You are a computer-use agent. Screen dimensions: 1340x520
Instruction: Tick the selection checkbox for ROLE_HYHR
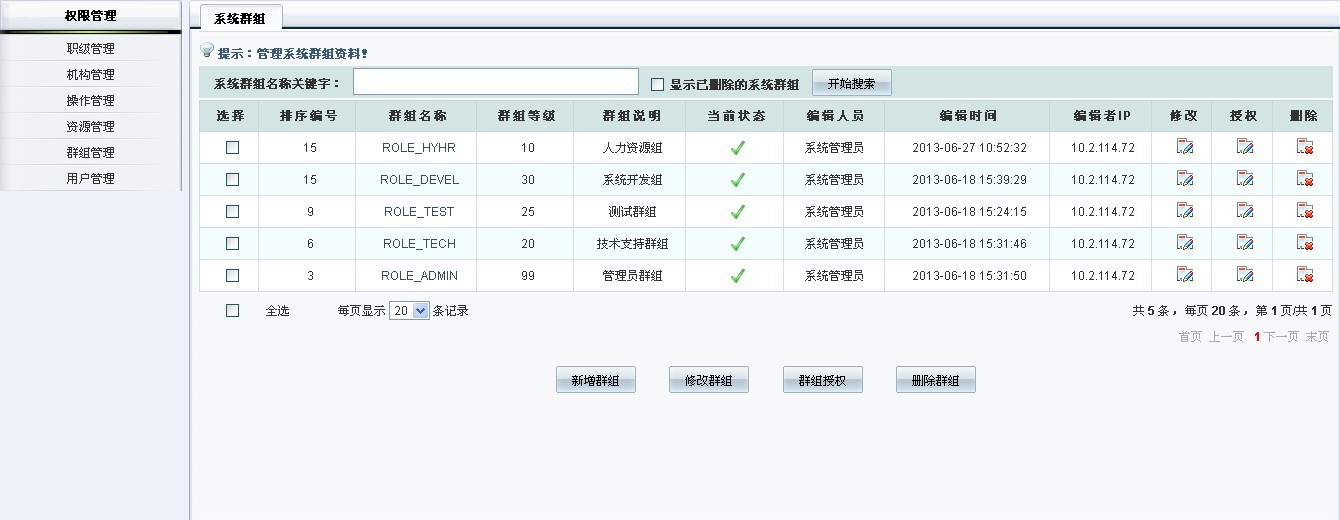coord(232,147)
